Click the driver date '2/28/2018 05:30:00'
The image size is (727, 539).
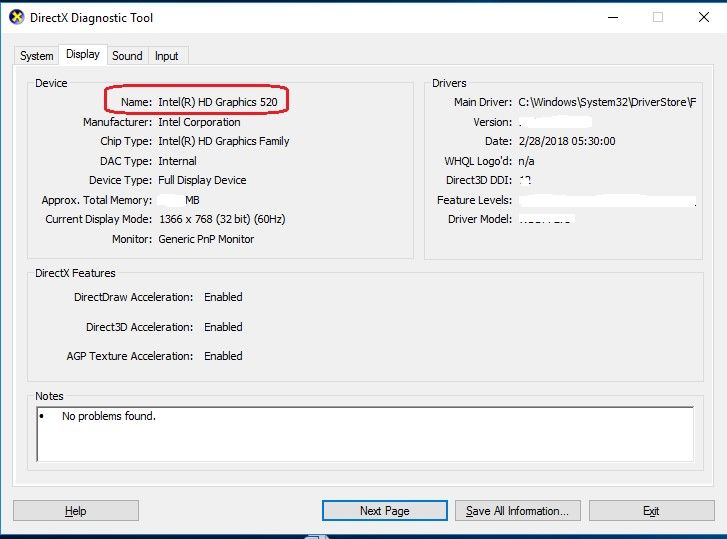pos(567,141)
